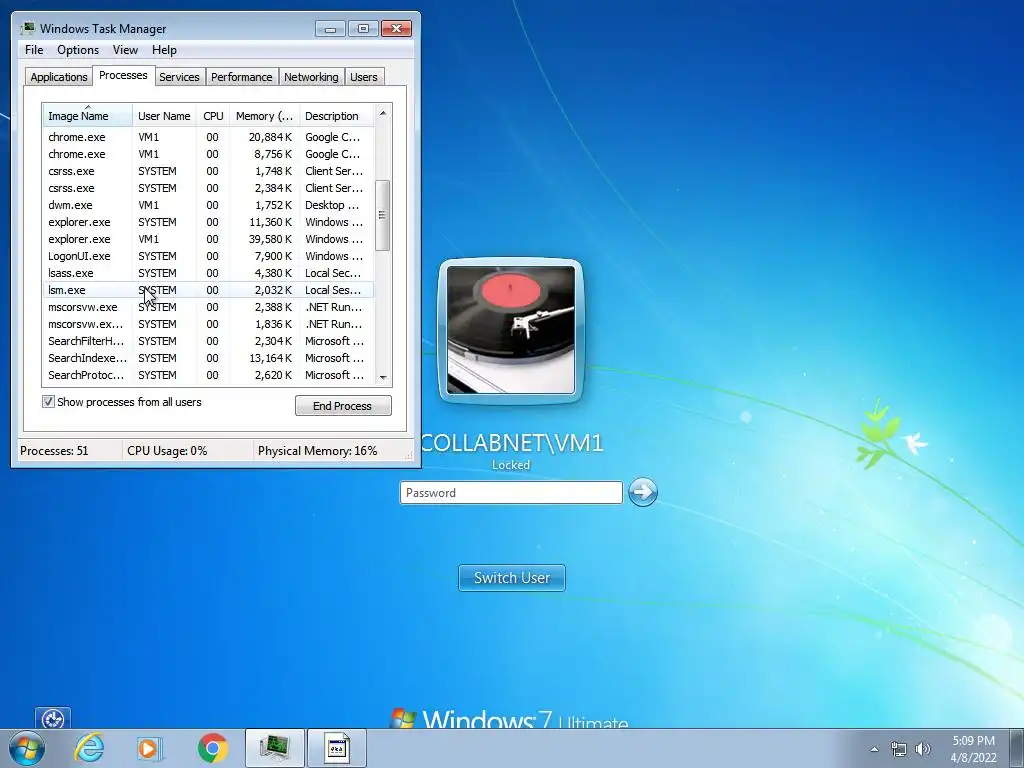Open the Start menu orb
The width and height of the screenshot is (1024, 768).
pos(27,748)
